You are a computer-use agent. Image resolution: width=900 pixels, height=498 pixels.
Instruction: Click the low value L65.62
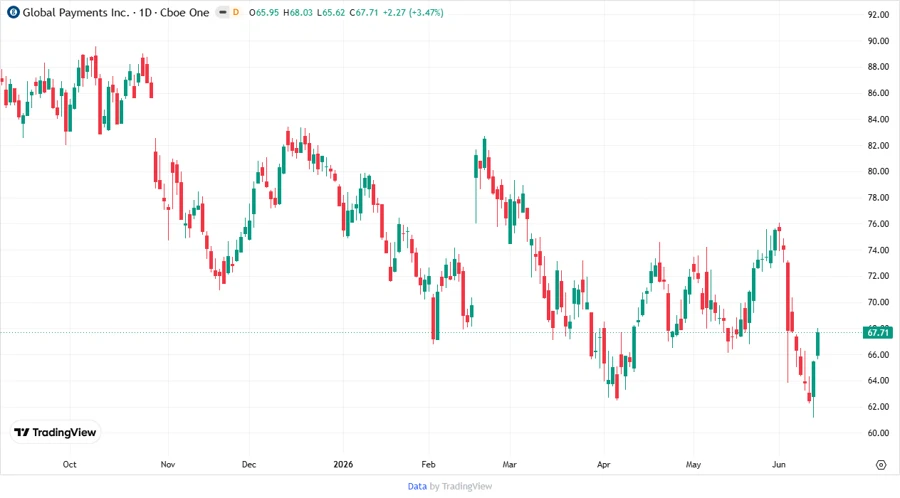(x=331, y=13)
